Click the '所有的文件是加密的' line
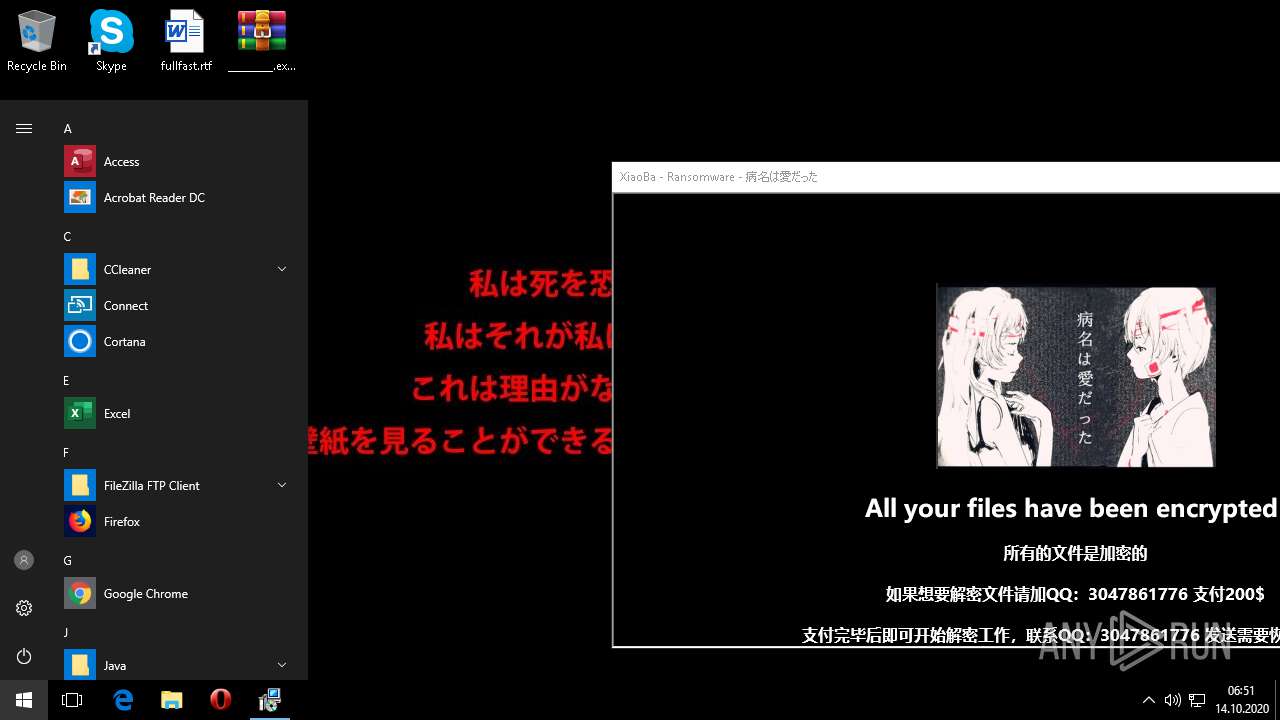This screenshot has height=720, width=1280. [x=1075, y=553]
